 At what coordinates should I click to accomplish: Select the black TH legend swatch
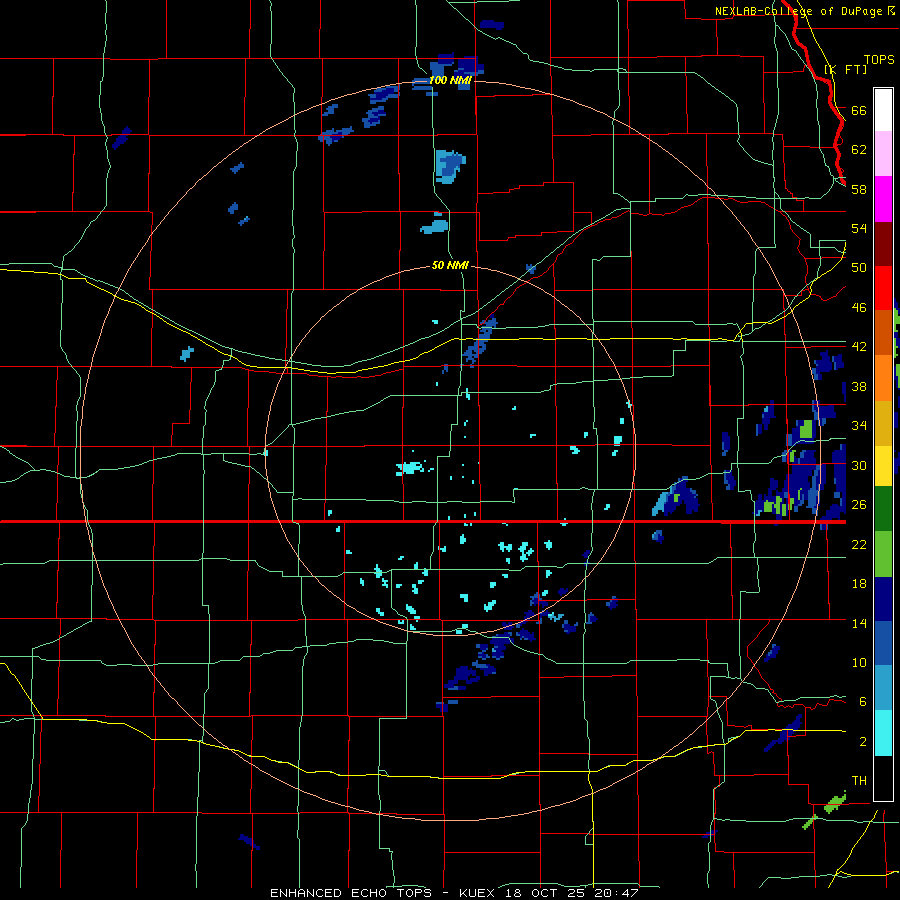tap(883, 778)
